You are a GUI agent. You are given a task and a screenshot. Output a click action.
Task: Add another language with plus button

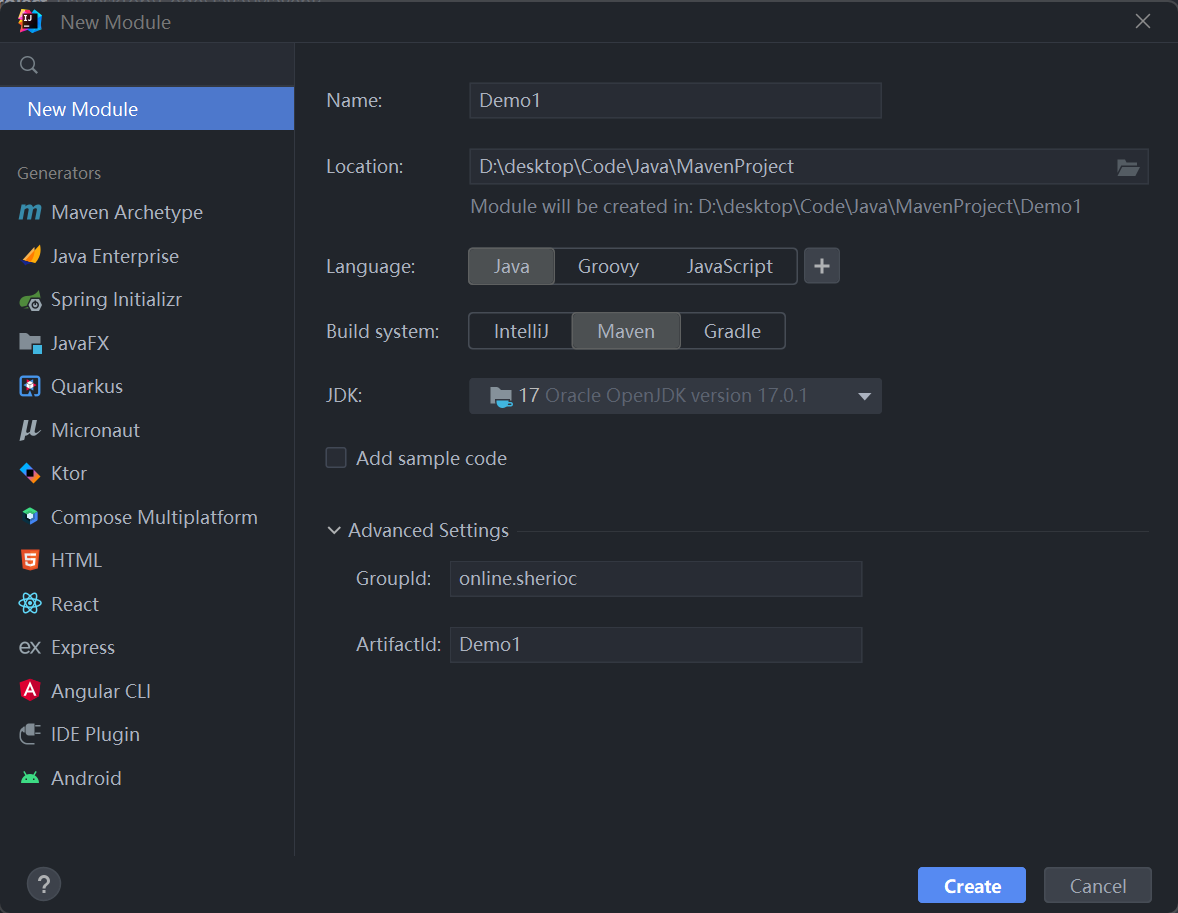pyautogui.click(x=822, y=267)
